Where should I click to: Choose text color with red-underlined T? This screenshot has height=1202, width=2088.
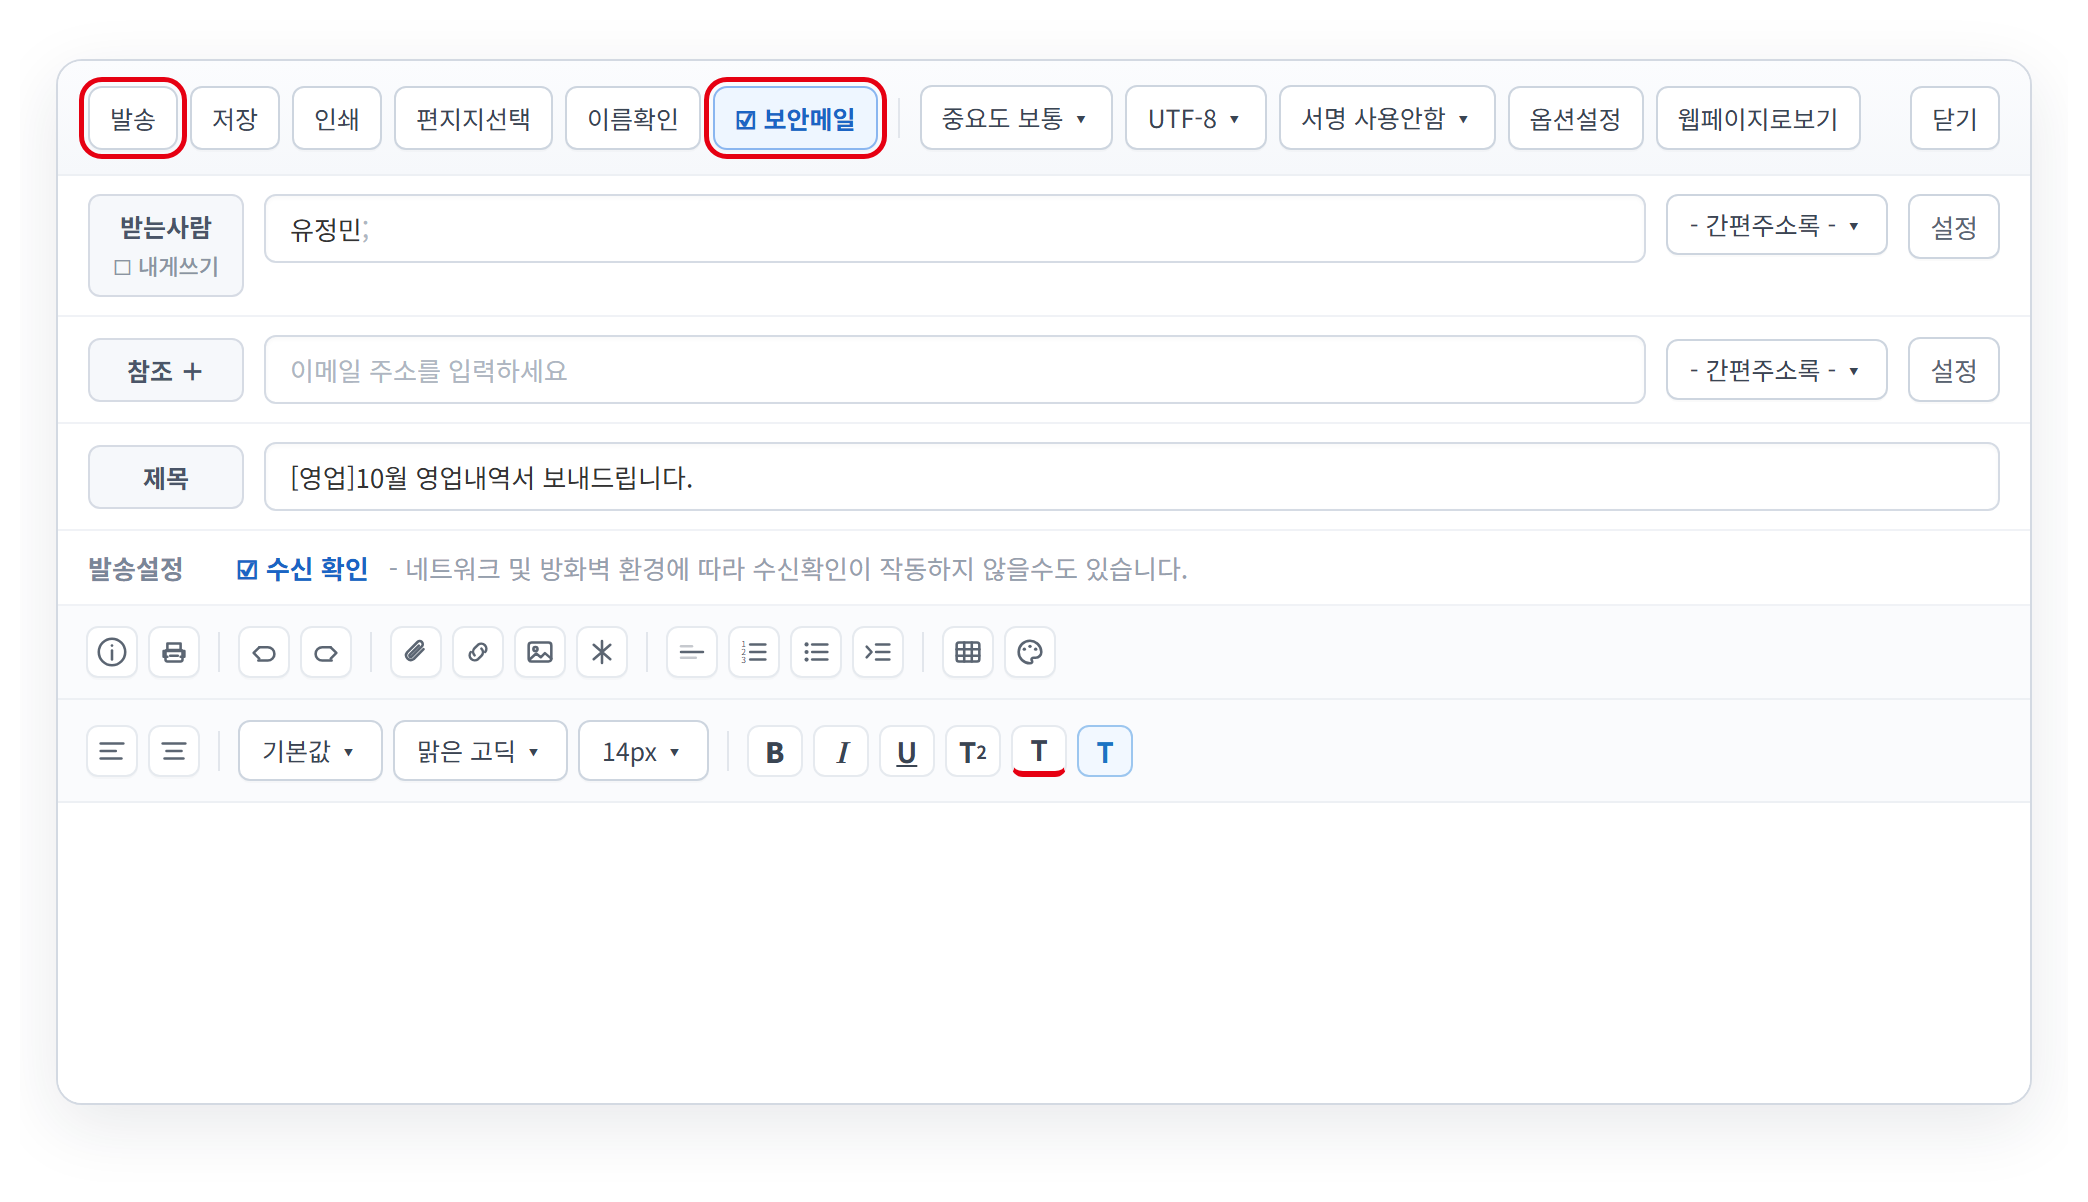(x=1039, y=751)
